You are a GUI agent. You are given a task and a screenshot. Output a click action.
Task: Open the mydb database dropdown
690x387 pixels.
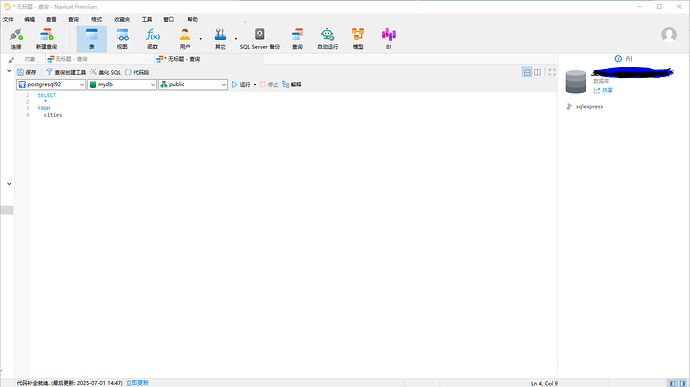pos(122,85)
